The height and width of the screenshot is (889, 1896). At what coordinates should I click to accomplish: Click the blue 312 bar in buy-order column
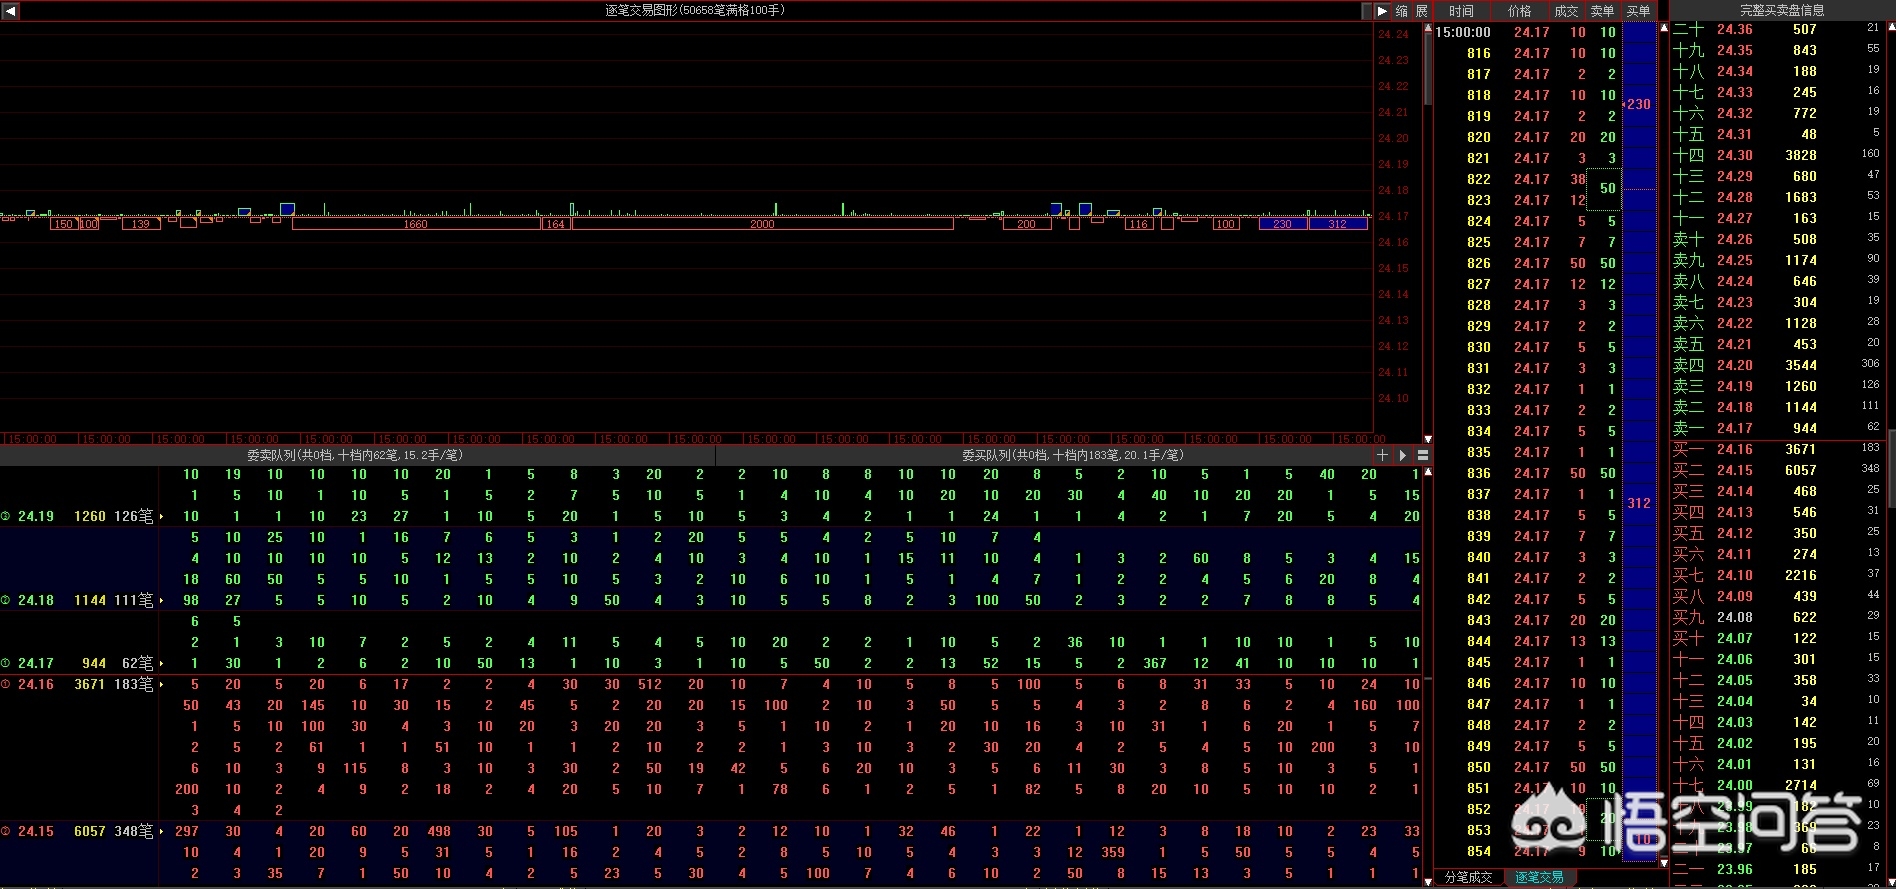(1639, 503)
